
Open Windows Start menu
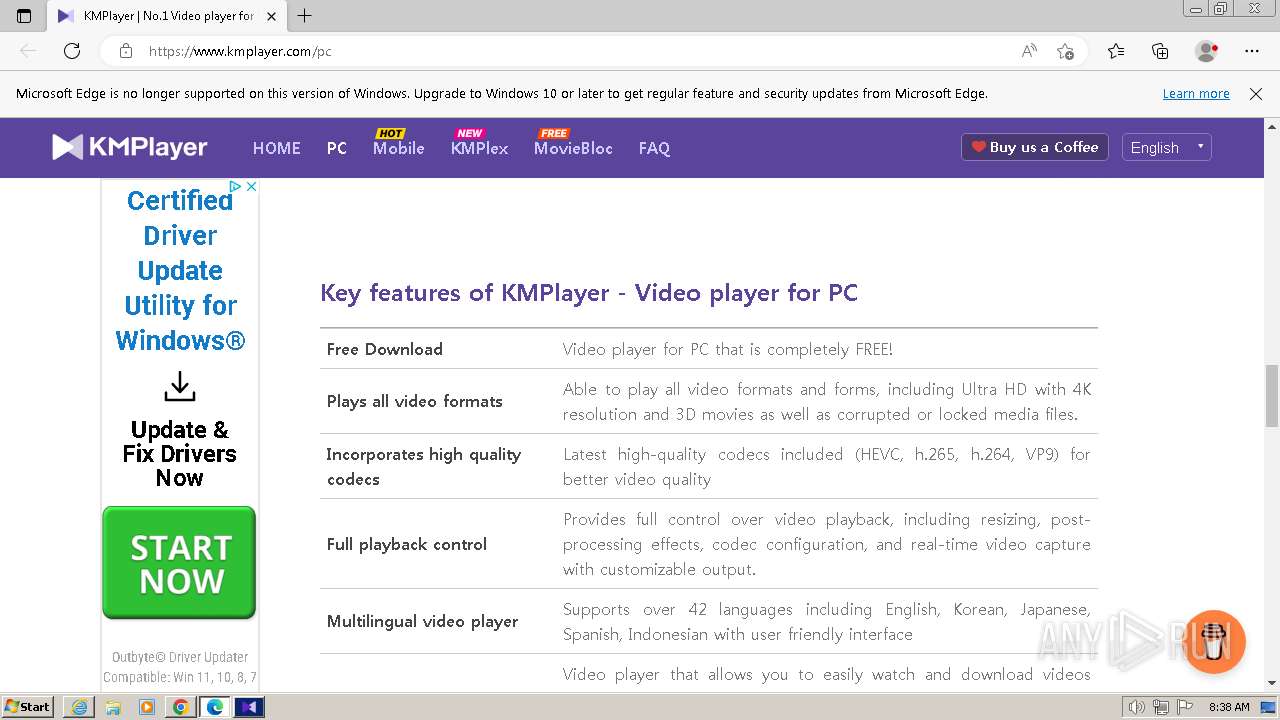28,707
